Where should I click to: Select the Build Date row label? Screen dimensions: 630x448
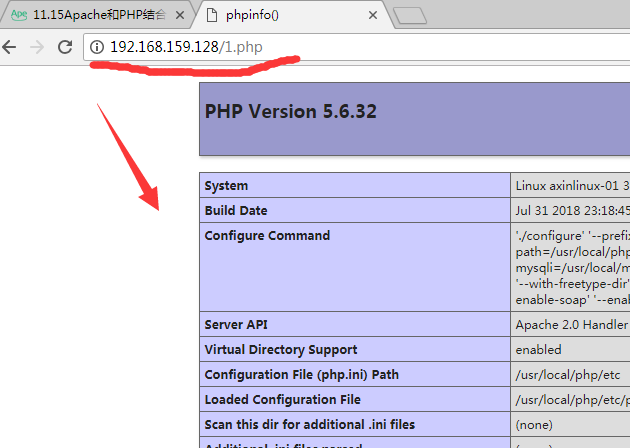(x=236, y=211)
